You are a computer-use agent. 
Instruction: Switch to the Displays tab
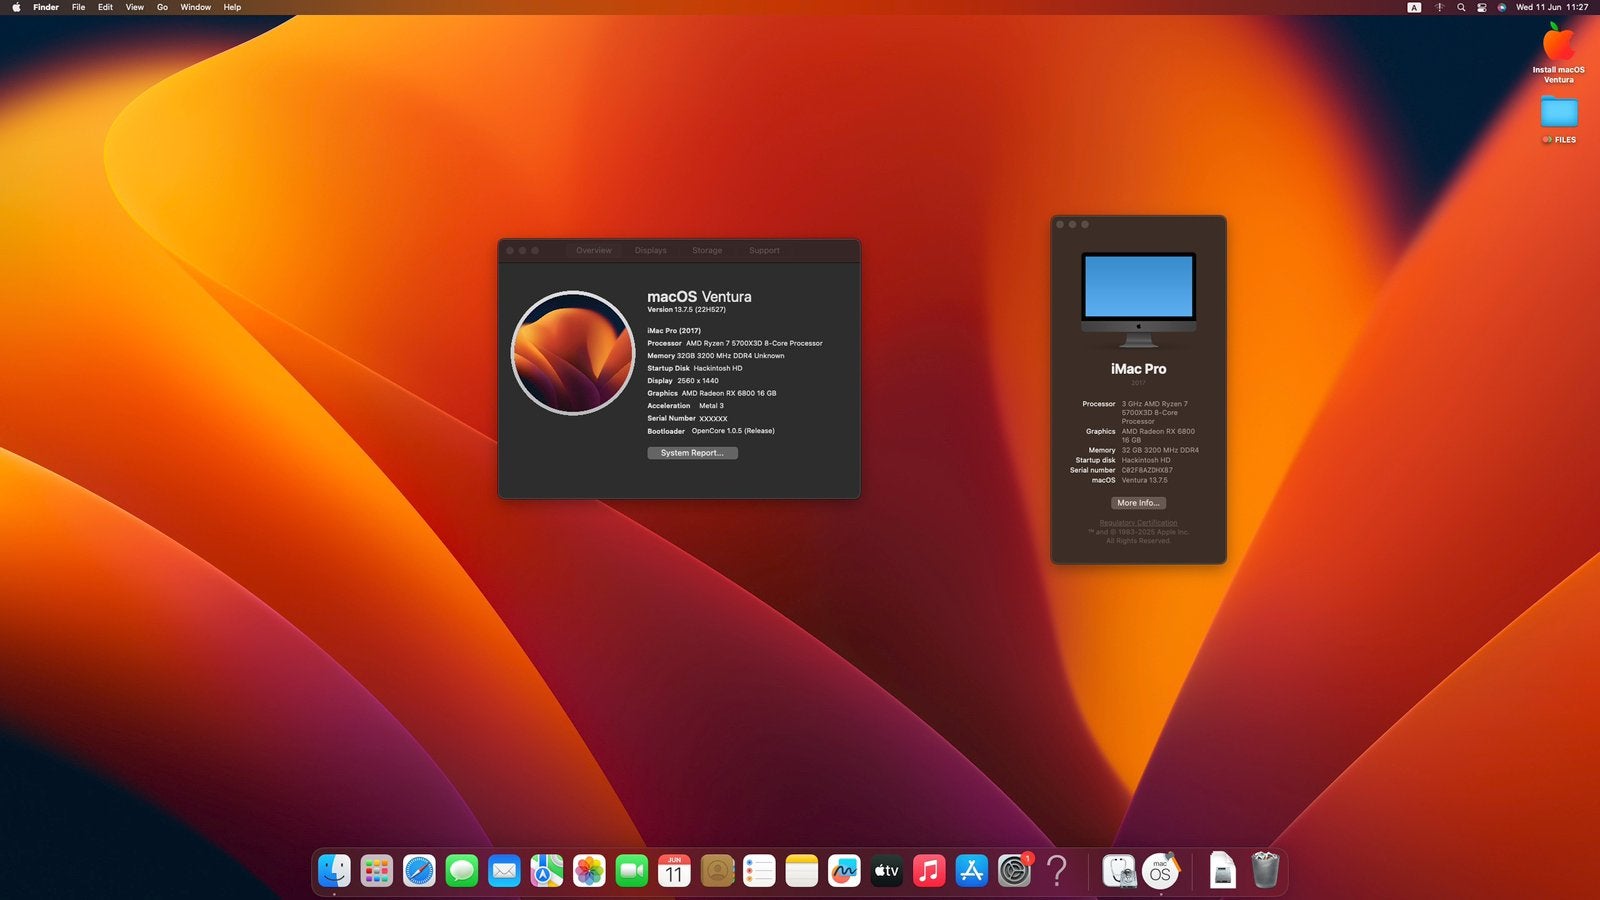click(x=651, y=250)
